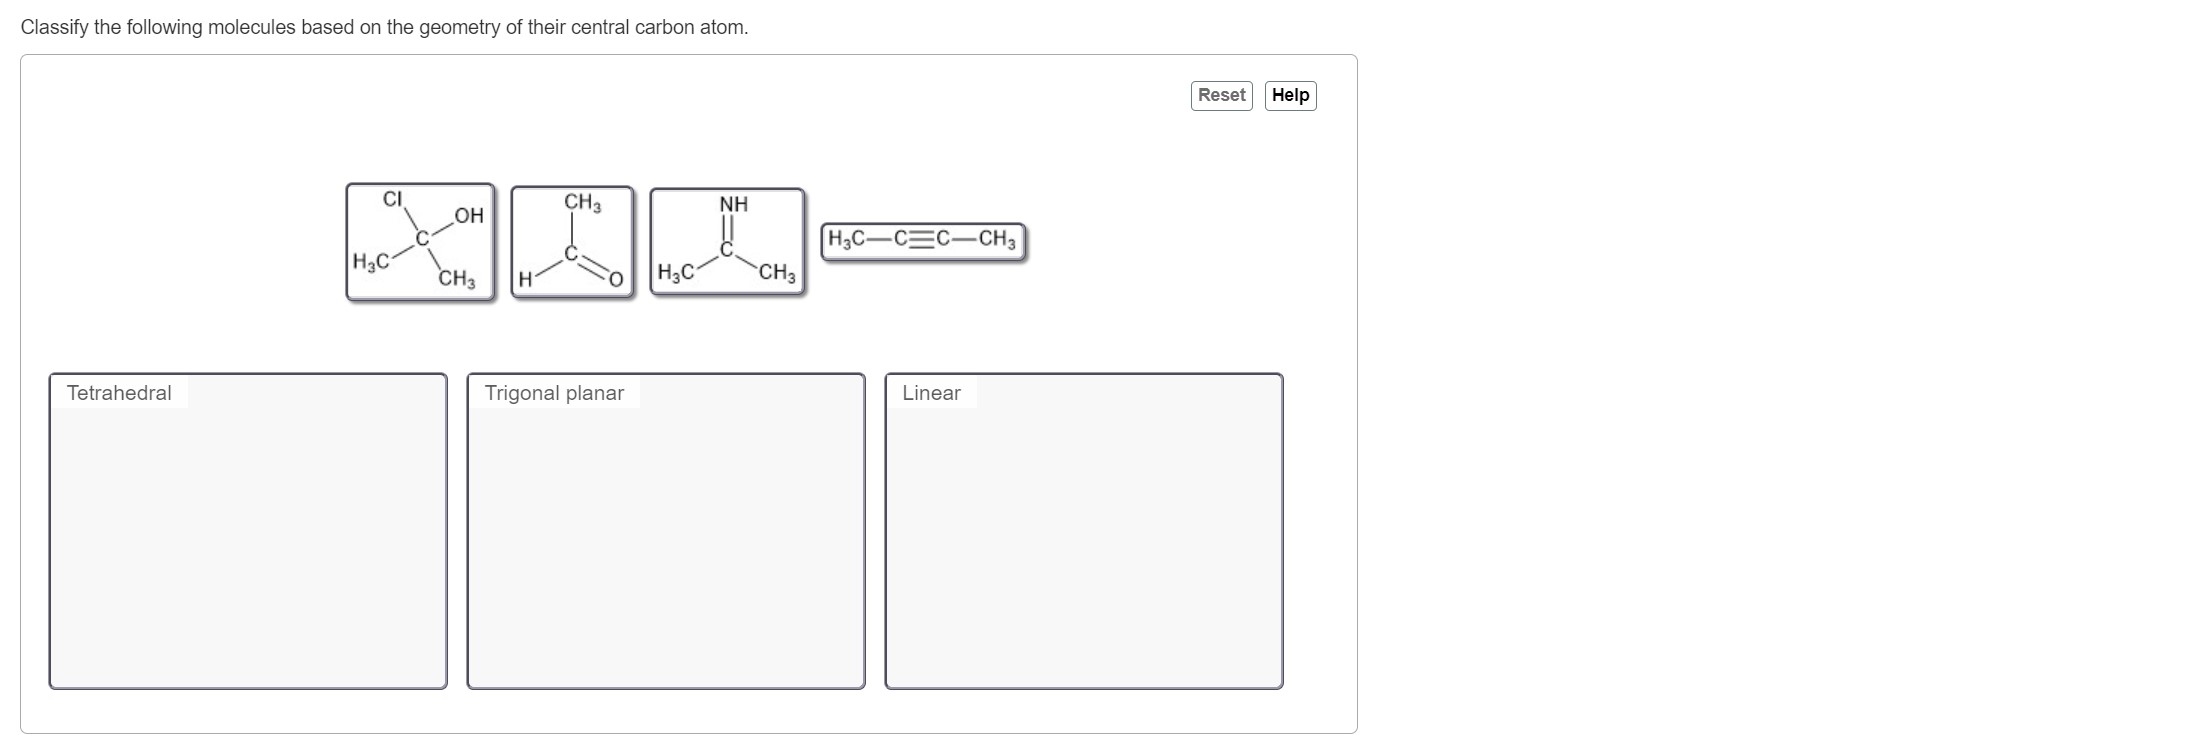
Task: Click the CH3 aldehyde structure card
Action: point(573,240)
